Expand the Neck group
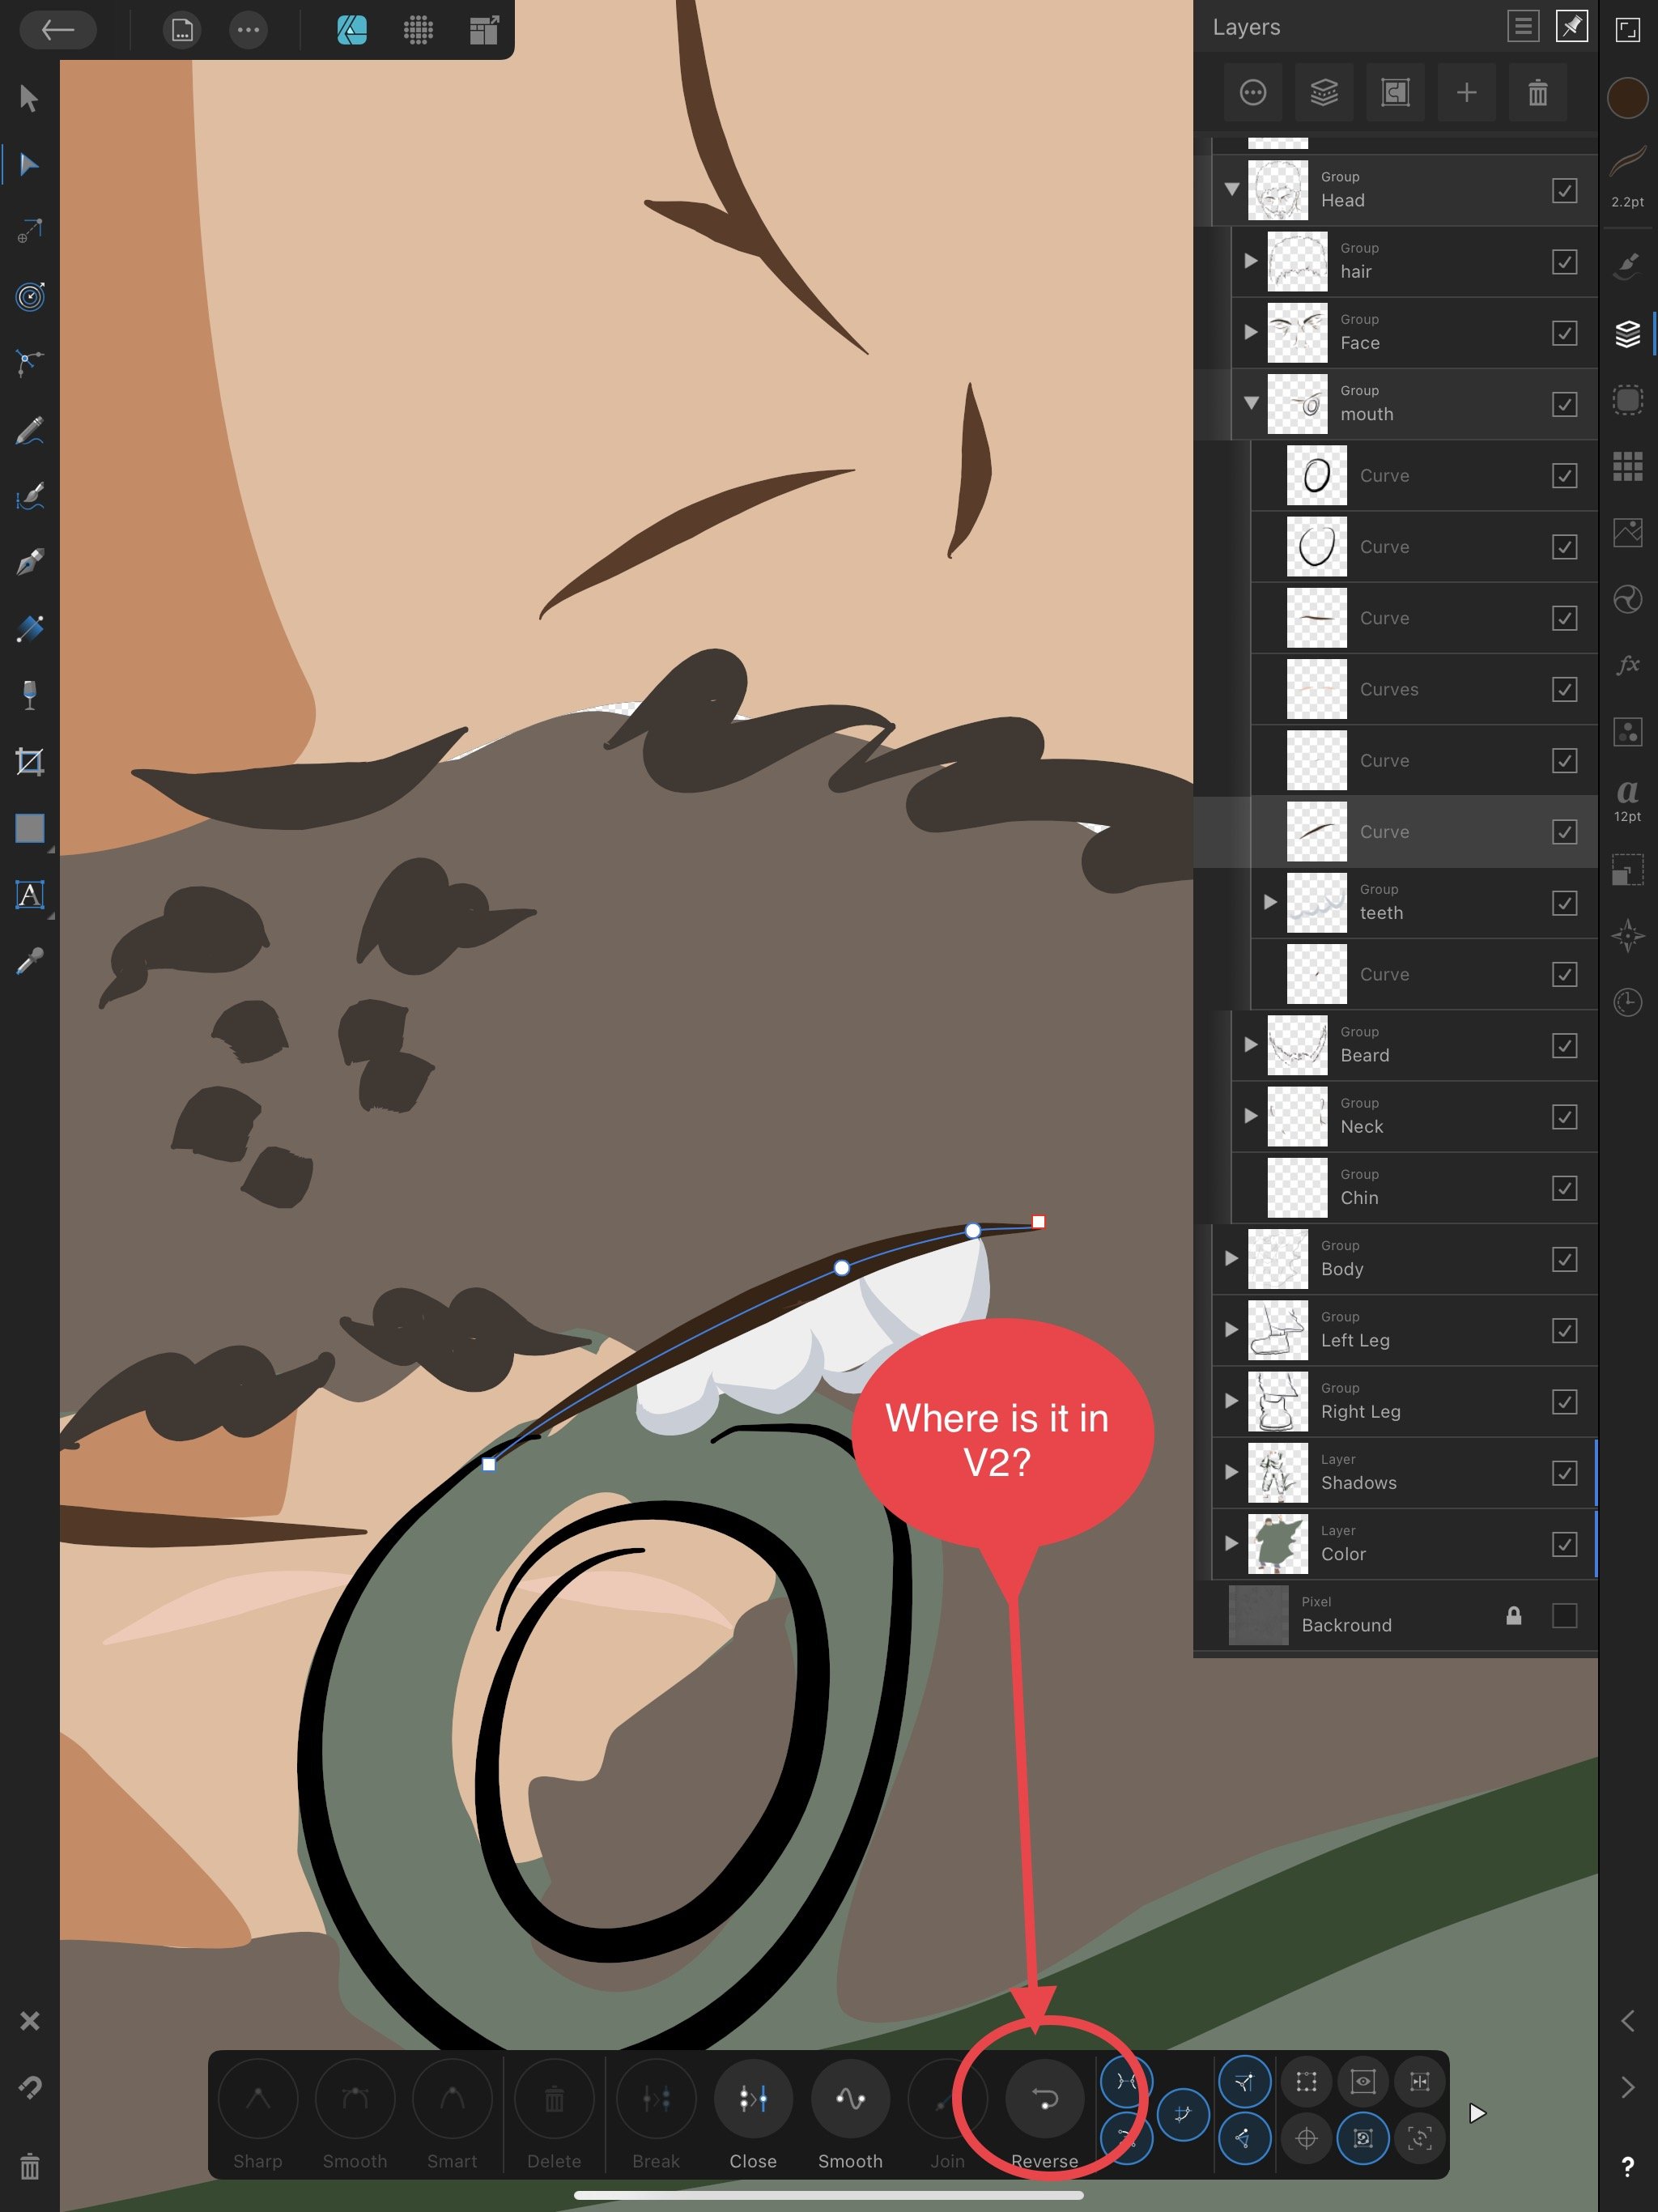 click(x=1250, y=1115)
